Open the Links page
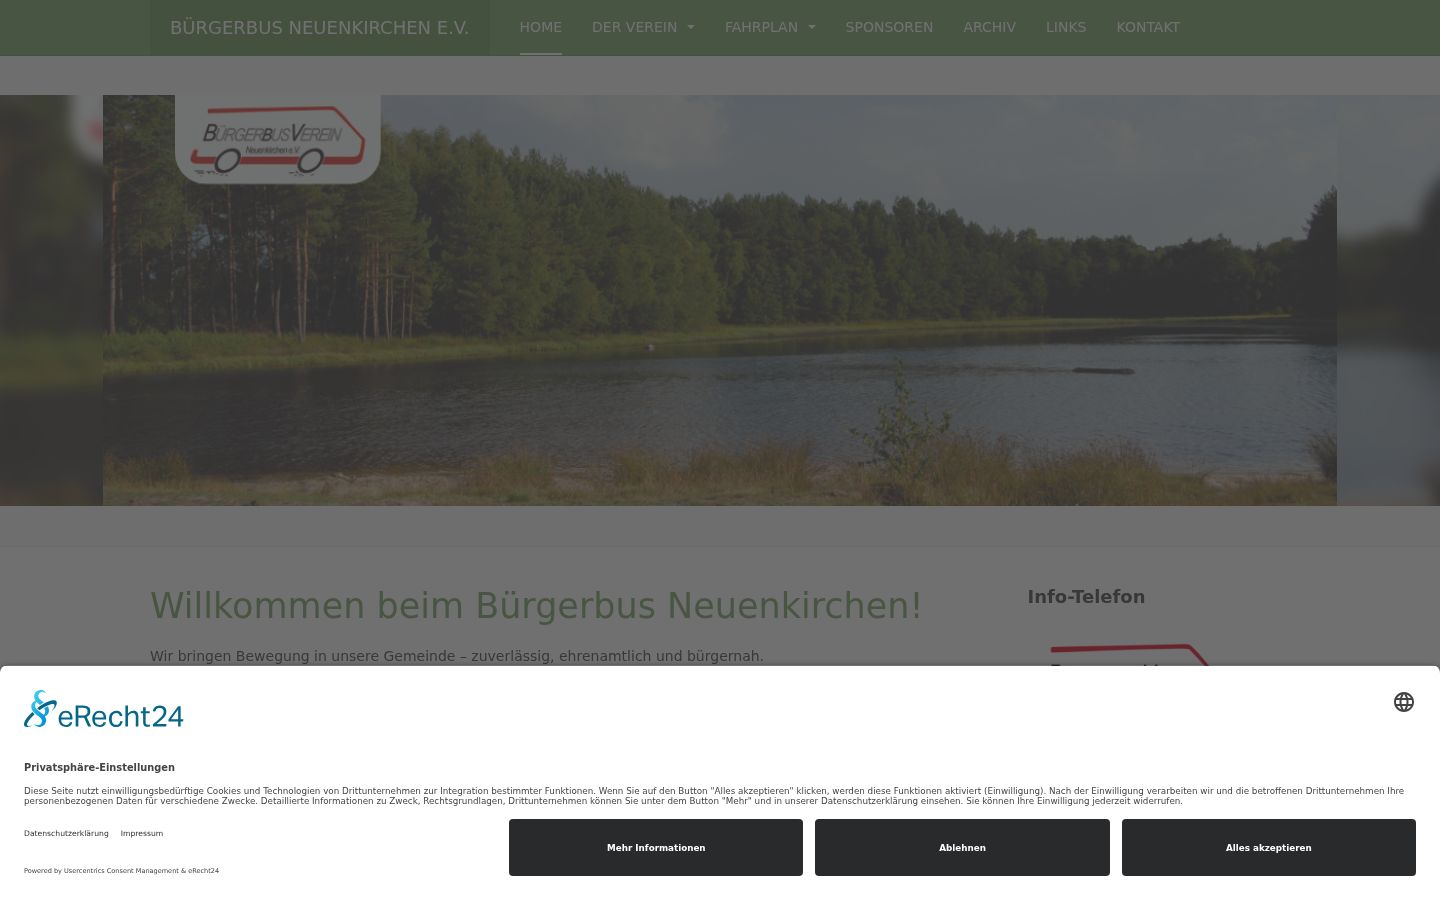This screenshot has width=1440, height=900. (x=1066, y=27)
